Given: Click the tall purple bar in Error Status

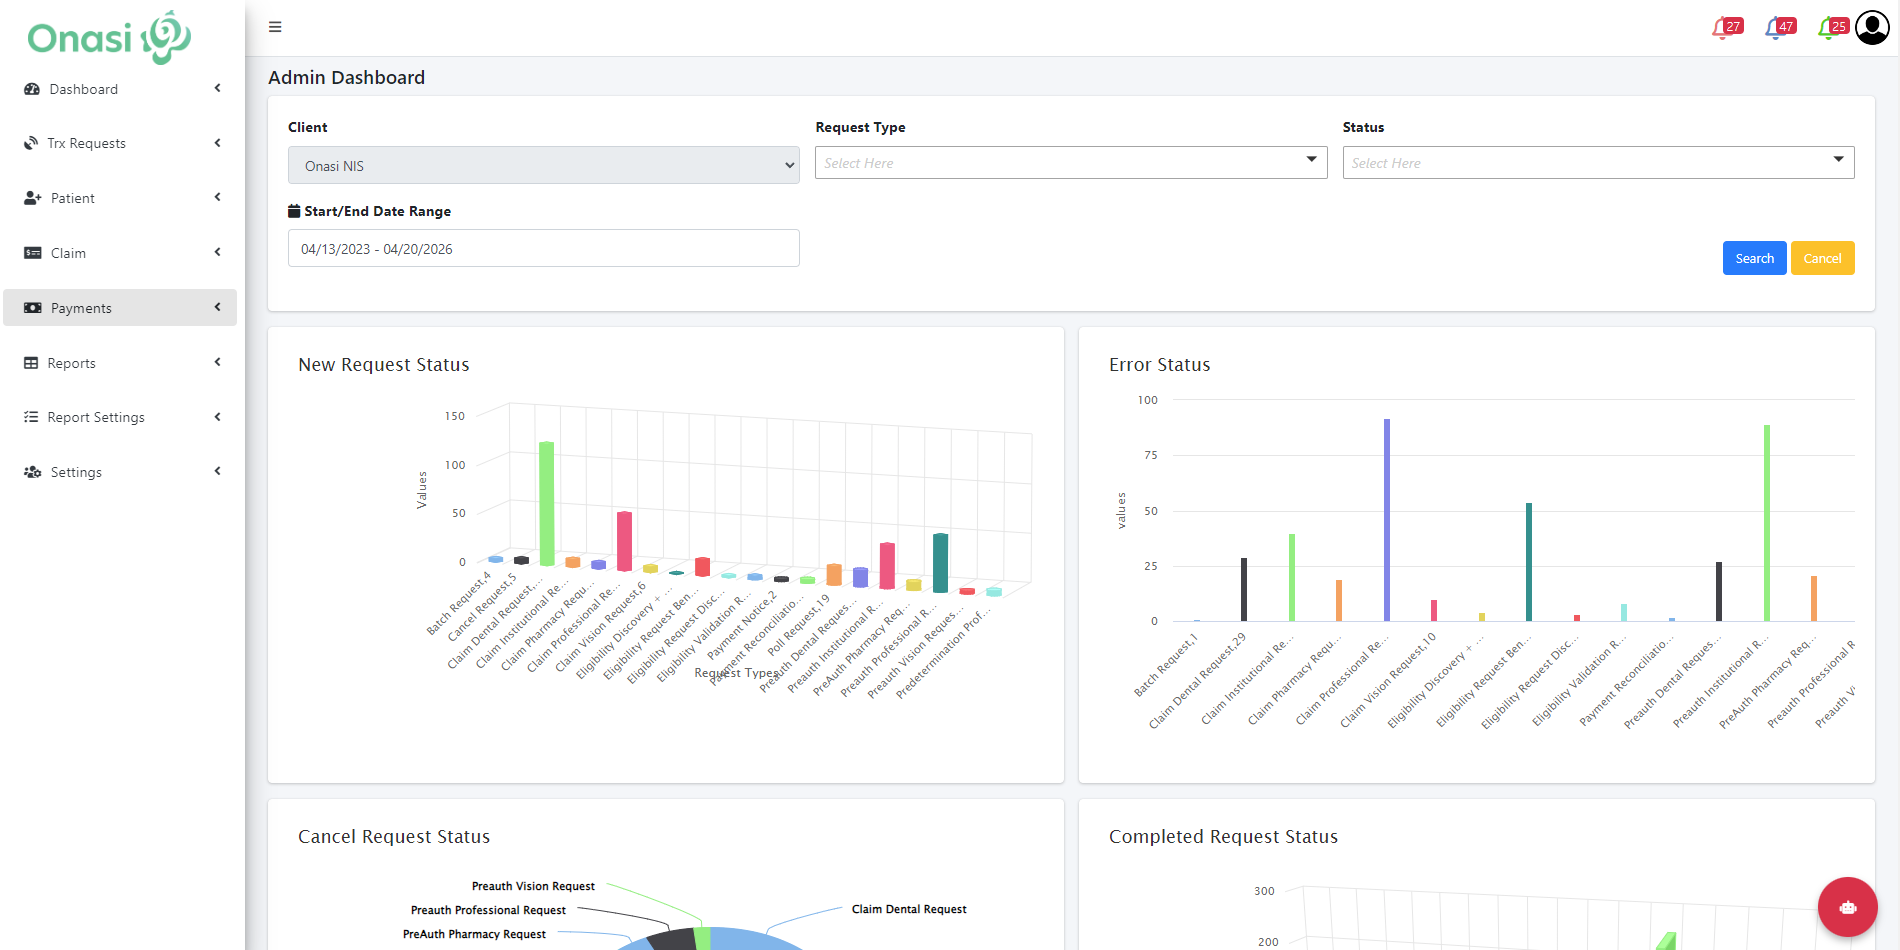Looking at the screenshot, I should (1387, 520).
